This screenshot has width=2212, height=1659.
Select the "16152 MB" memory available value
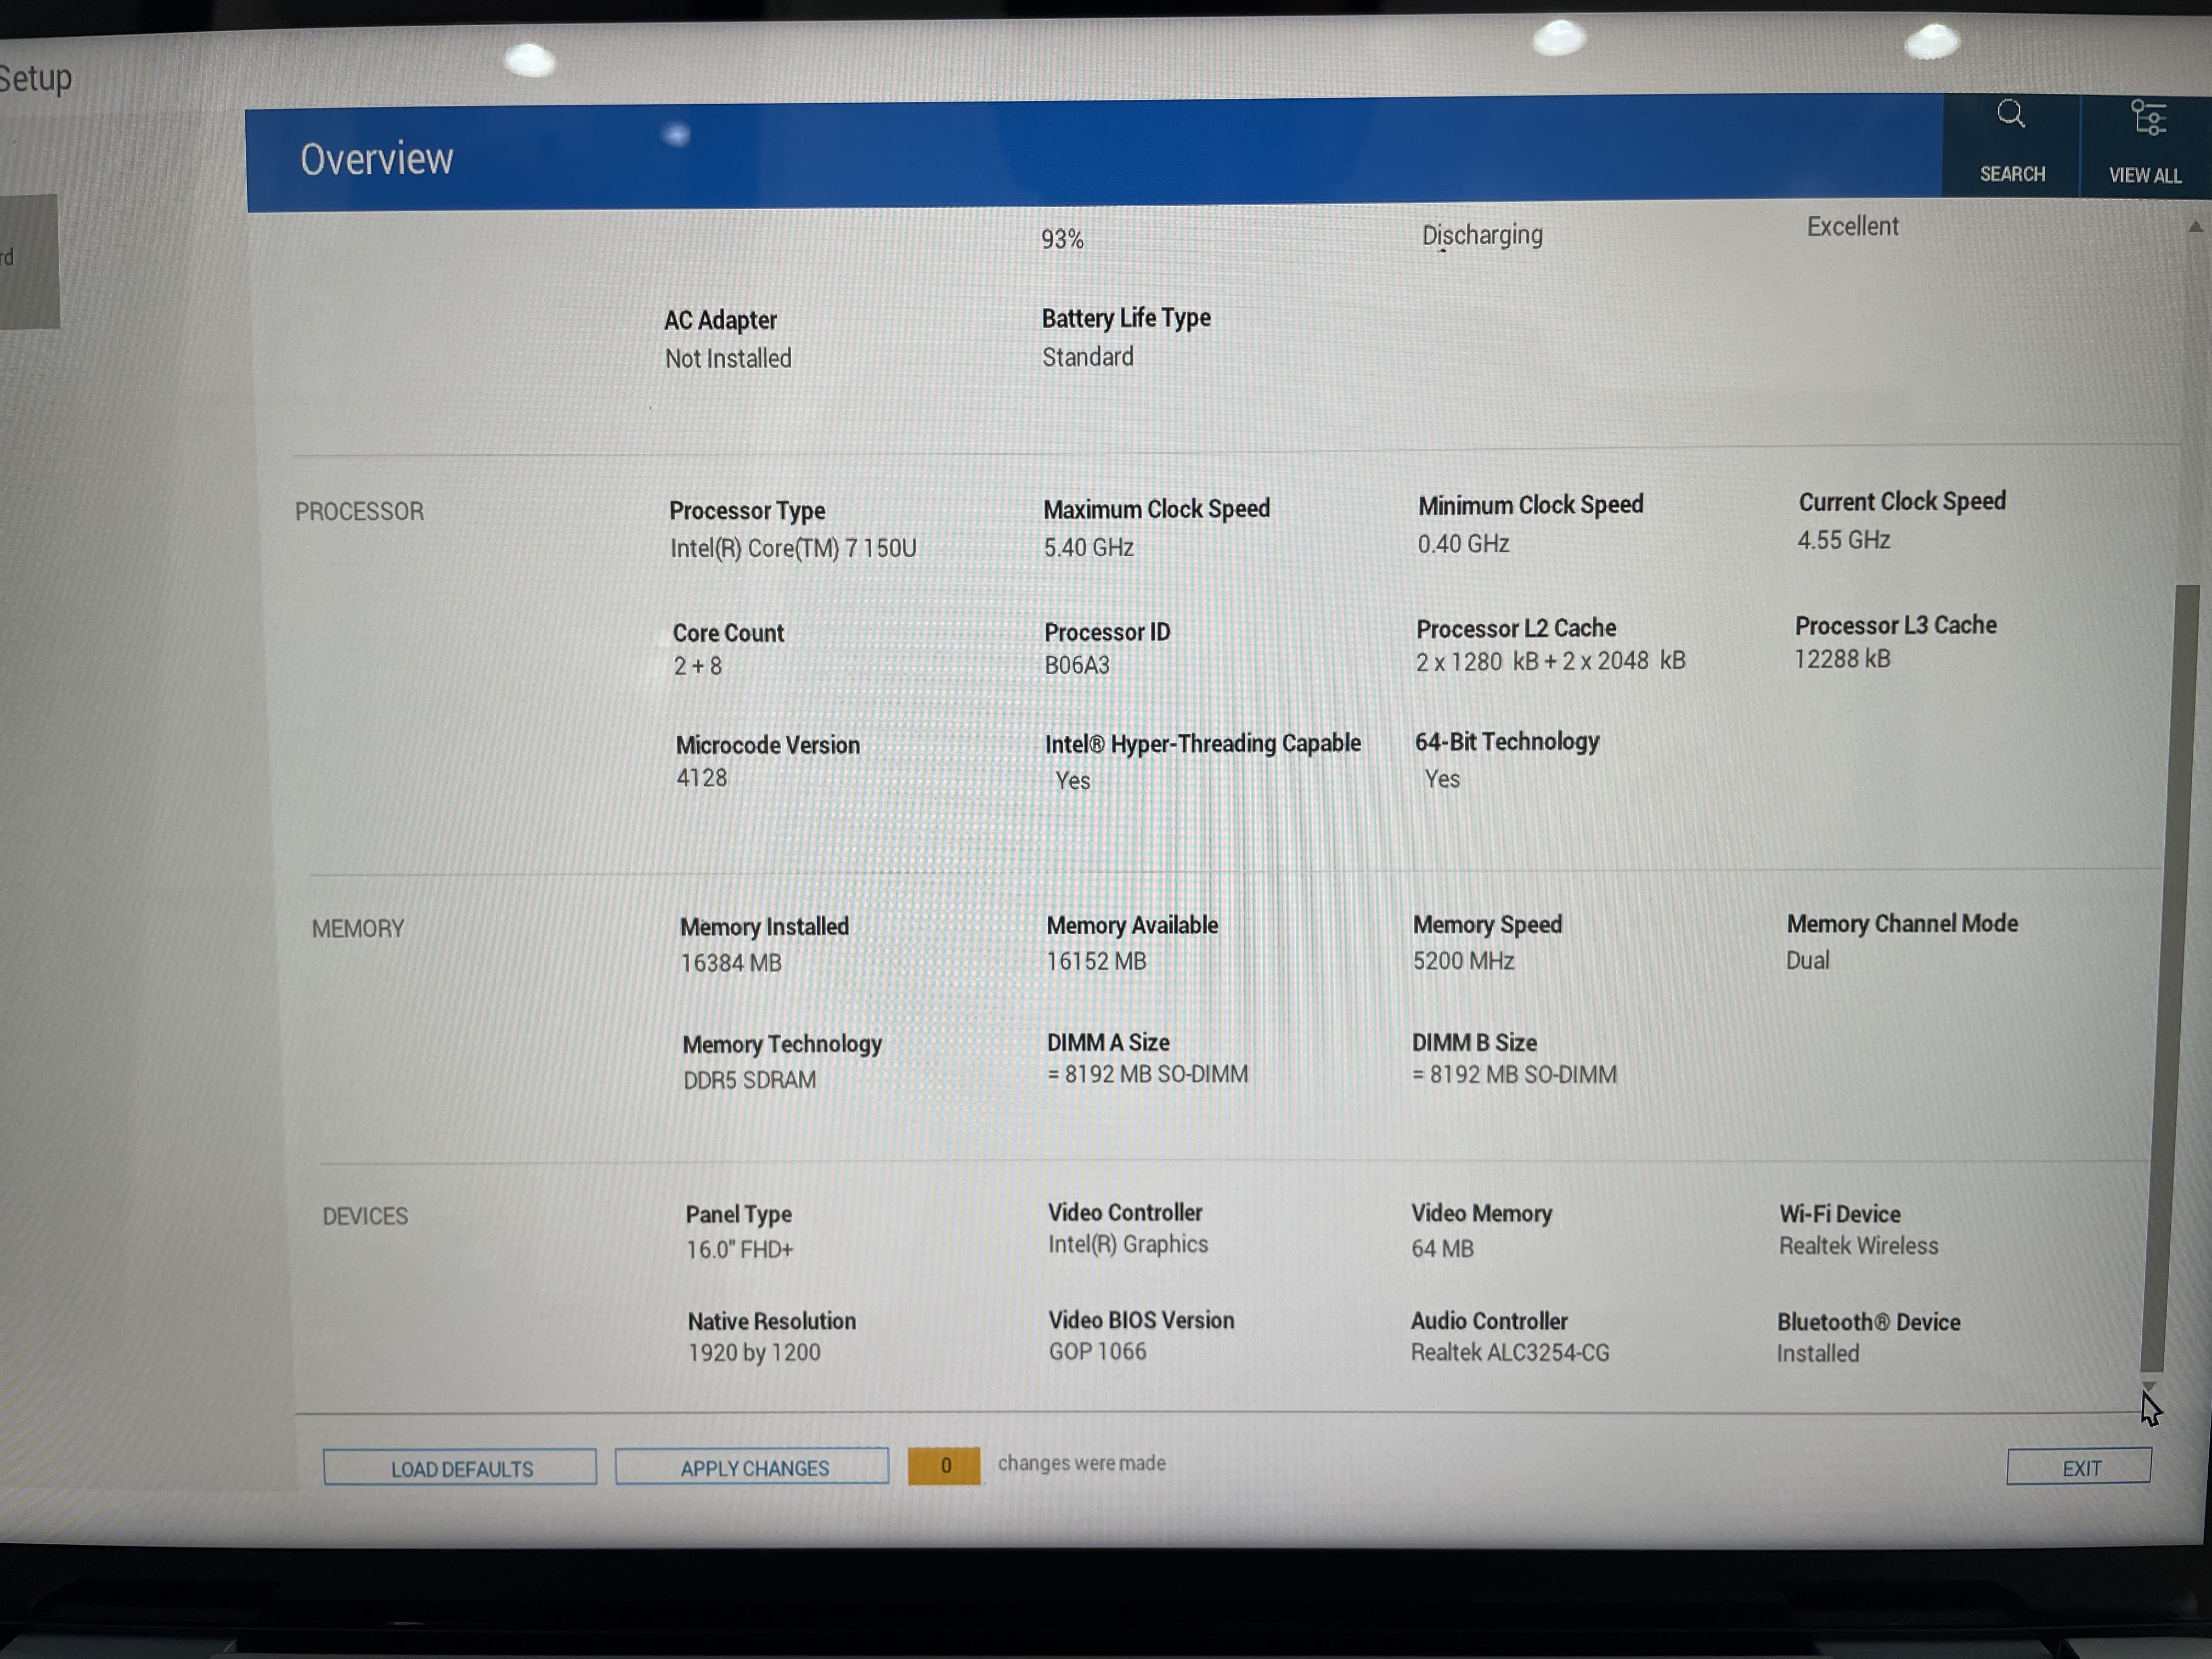click(x=1096, y=961)
